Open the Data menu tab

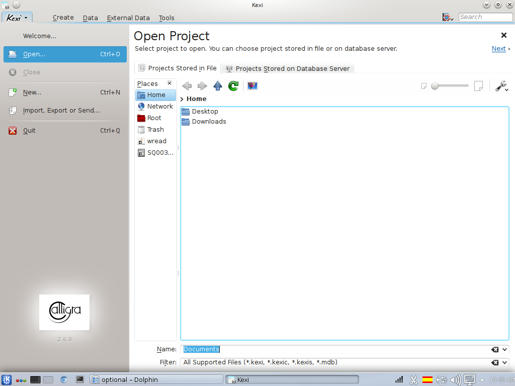[x=90, y=18]
